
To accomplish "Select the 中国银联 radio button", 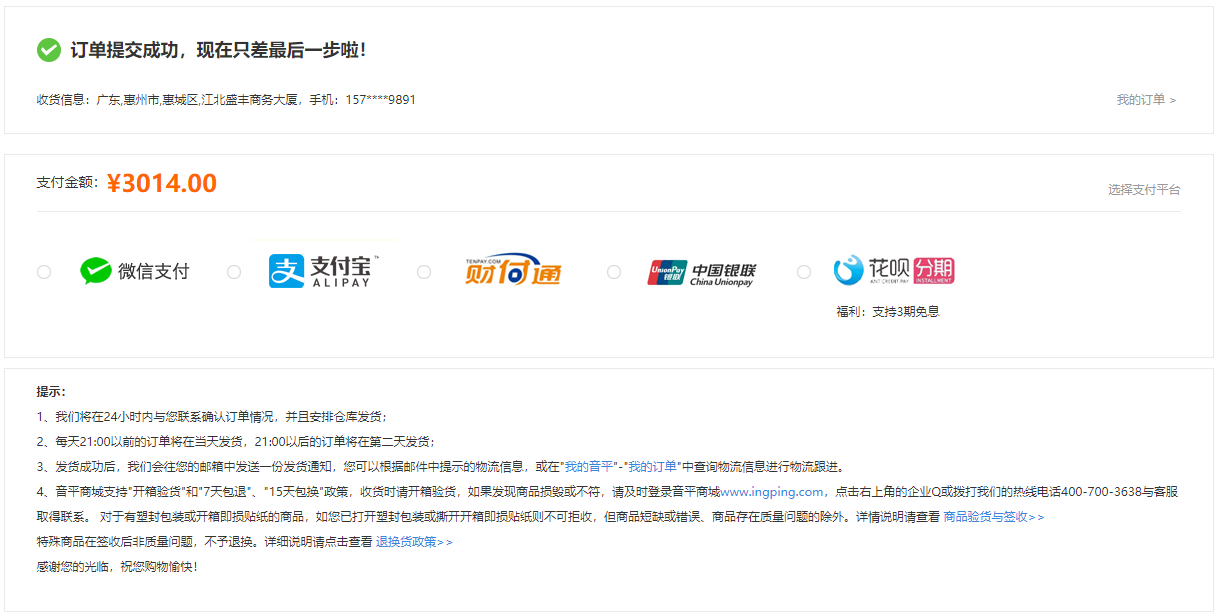I will (x=614, y=272).
